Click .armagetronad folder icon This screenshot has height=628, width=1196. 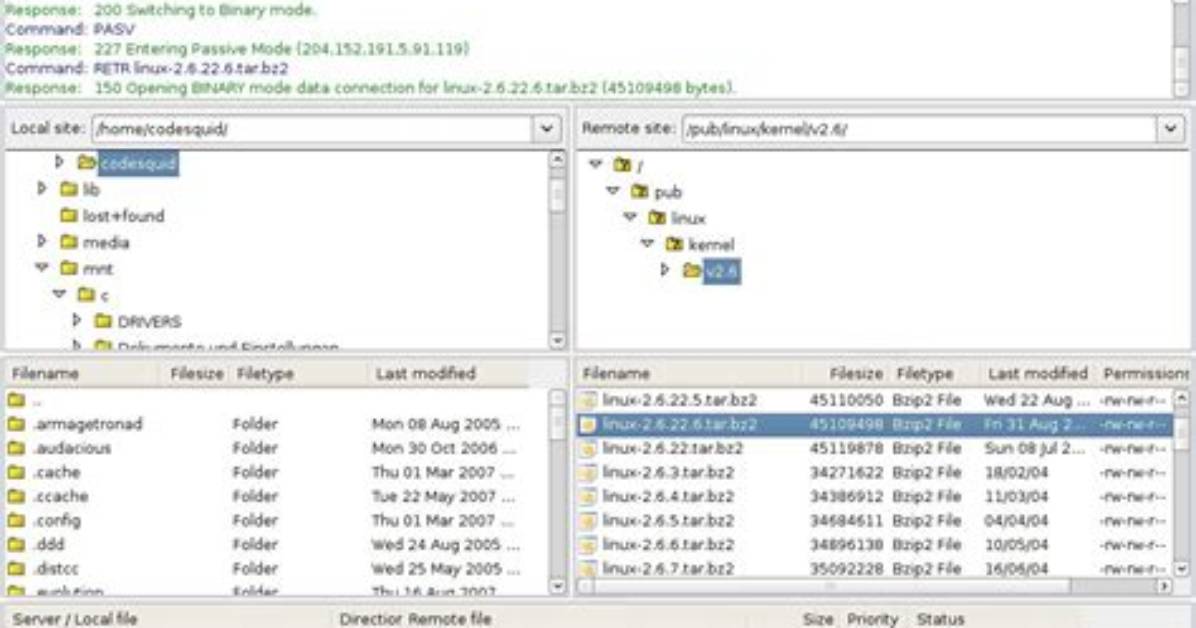pos(16,424)
